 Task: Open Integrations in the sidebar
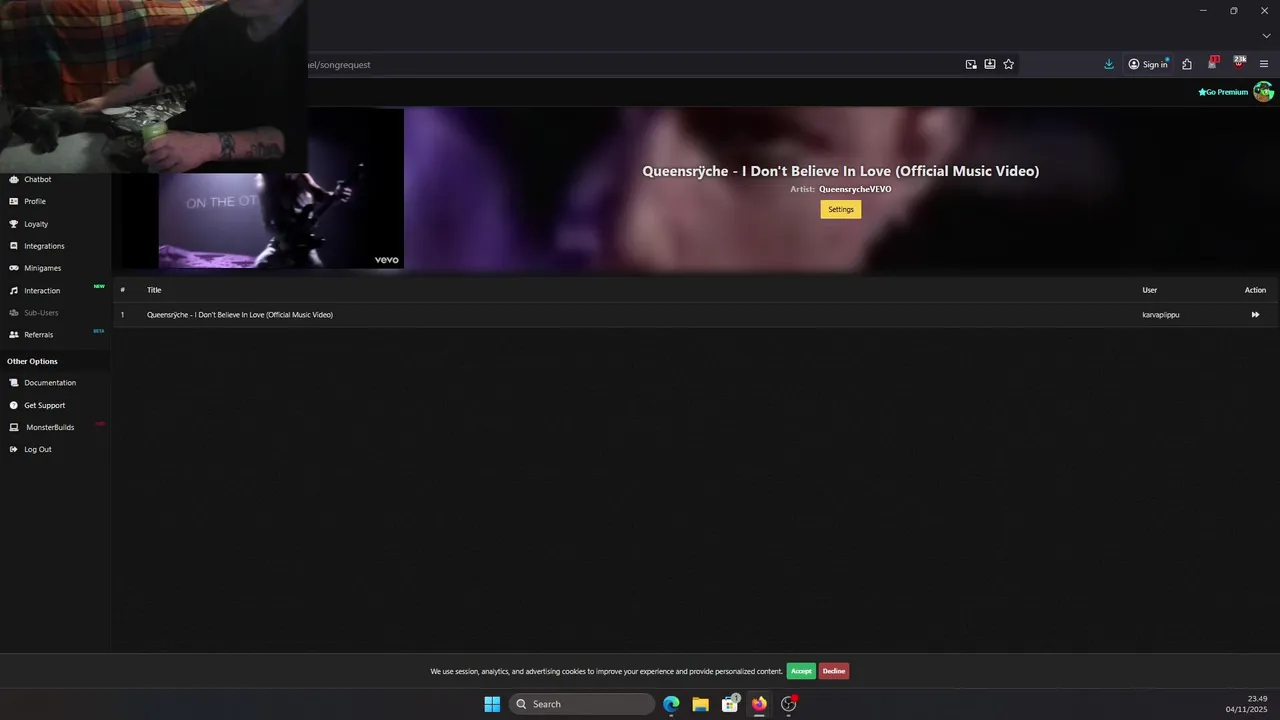point(44,246)
